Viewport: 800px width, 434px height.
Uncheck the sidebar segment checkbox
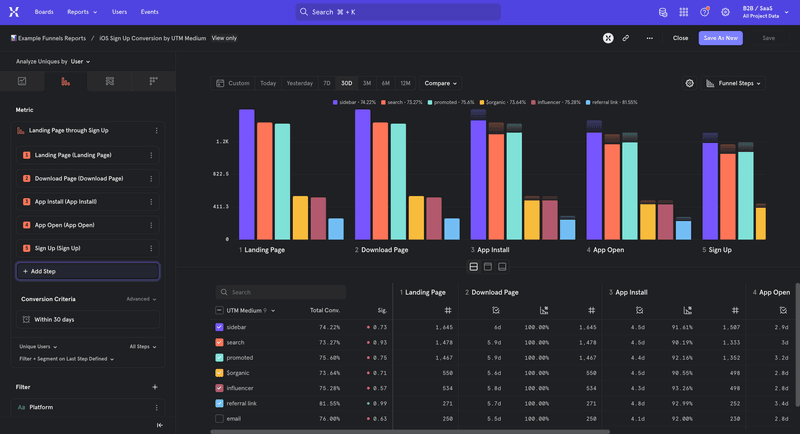[220, 327]
